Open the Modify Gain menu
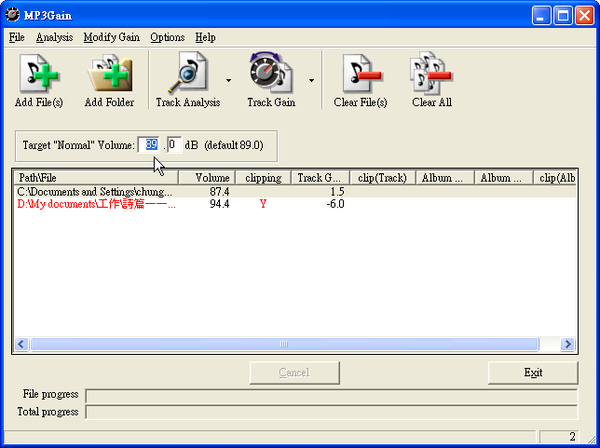Image resolution: width=600 pixels, height=448 pixels. pyautogui.click(x=111, y=37)
